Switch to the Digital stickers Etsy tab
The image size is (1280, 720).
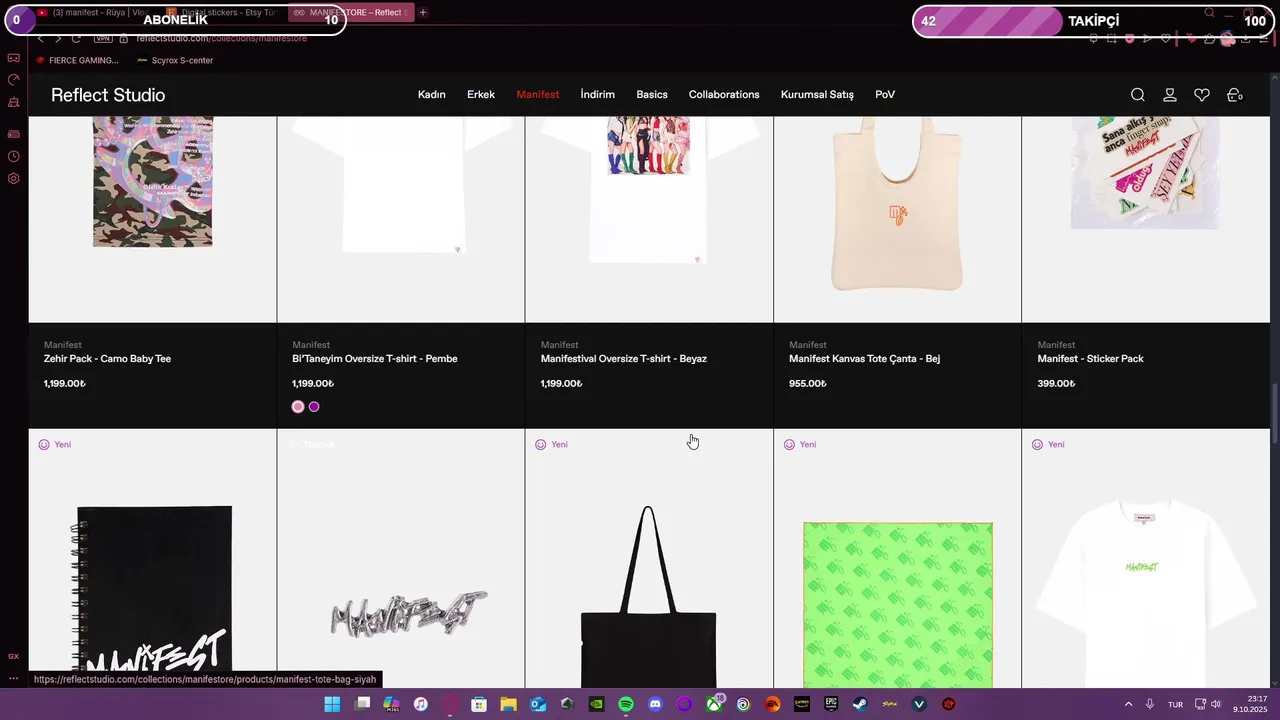(x=222, y=12)
